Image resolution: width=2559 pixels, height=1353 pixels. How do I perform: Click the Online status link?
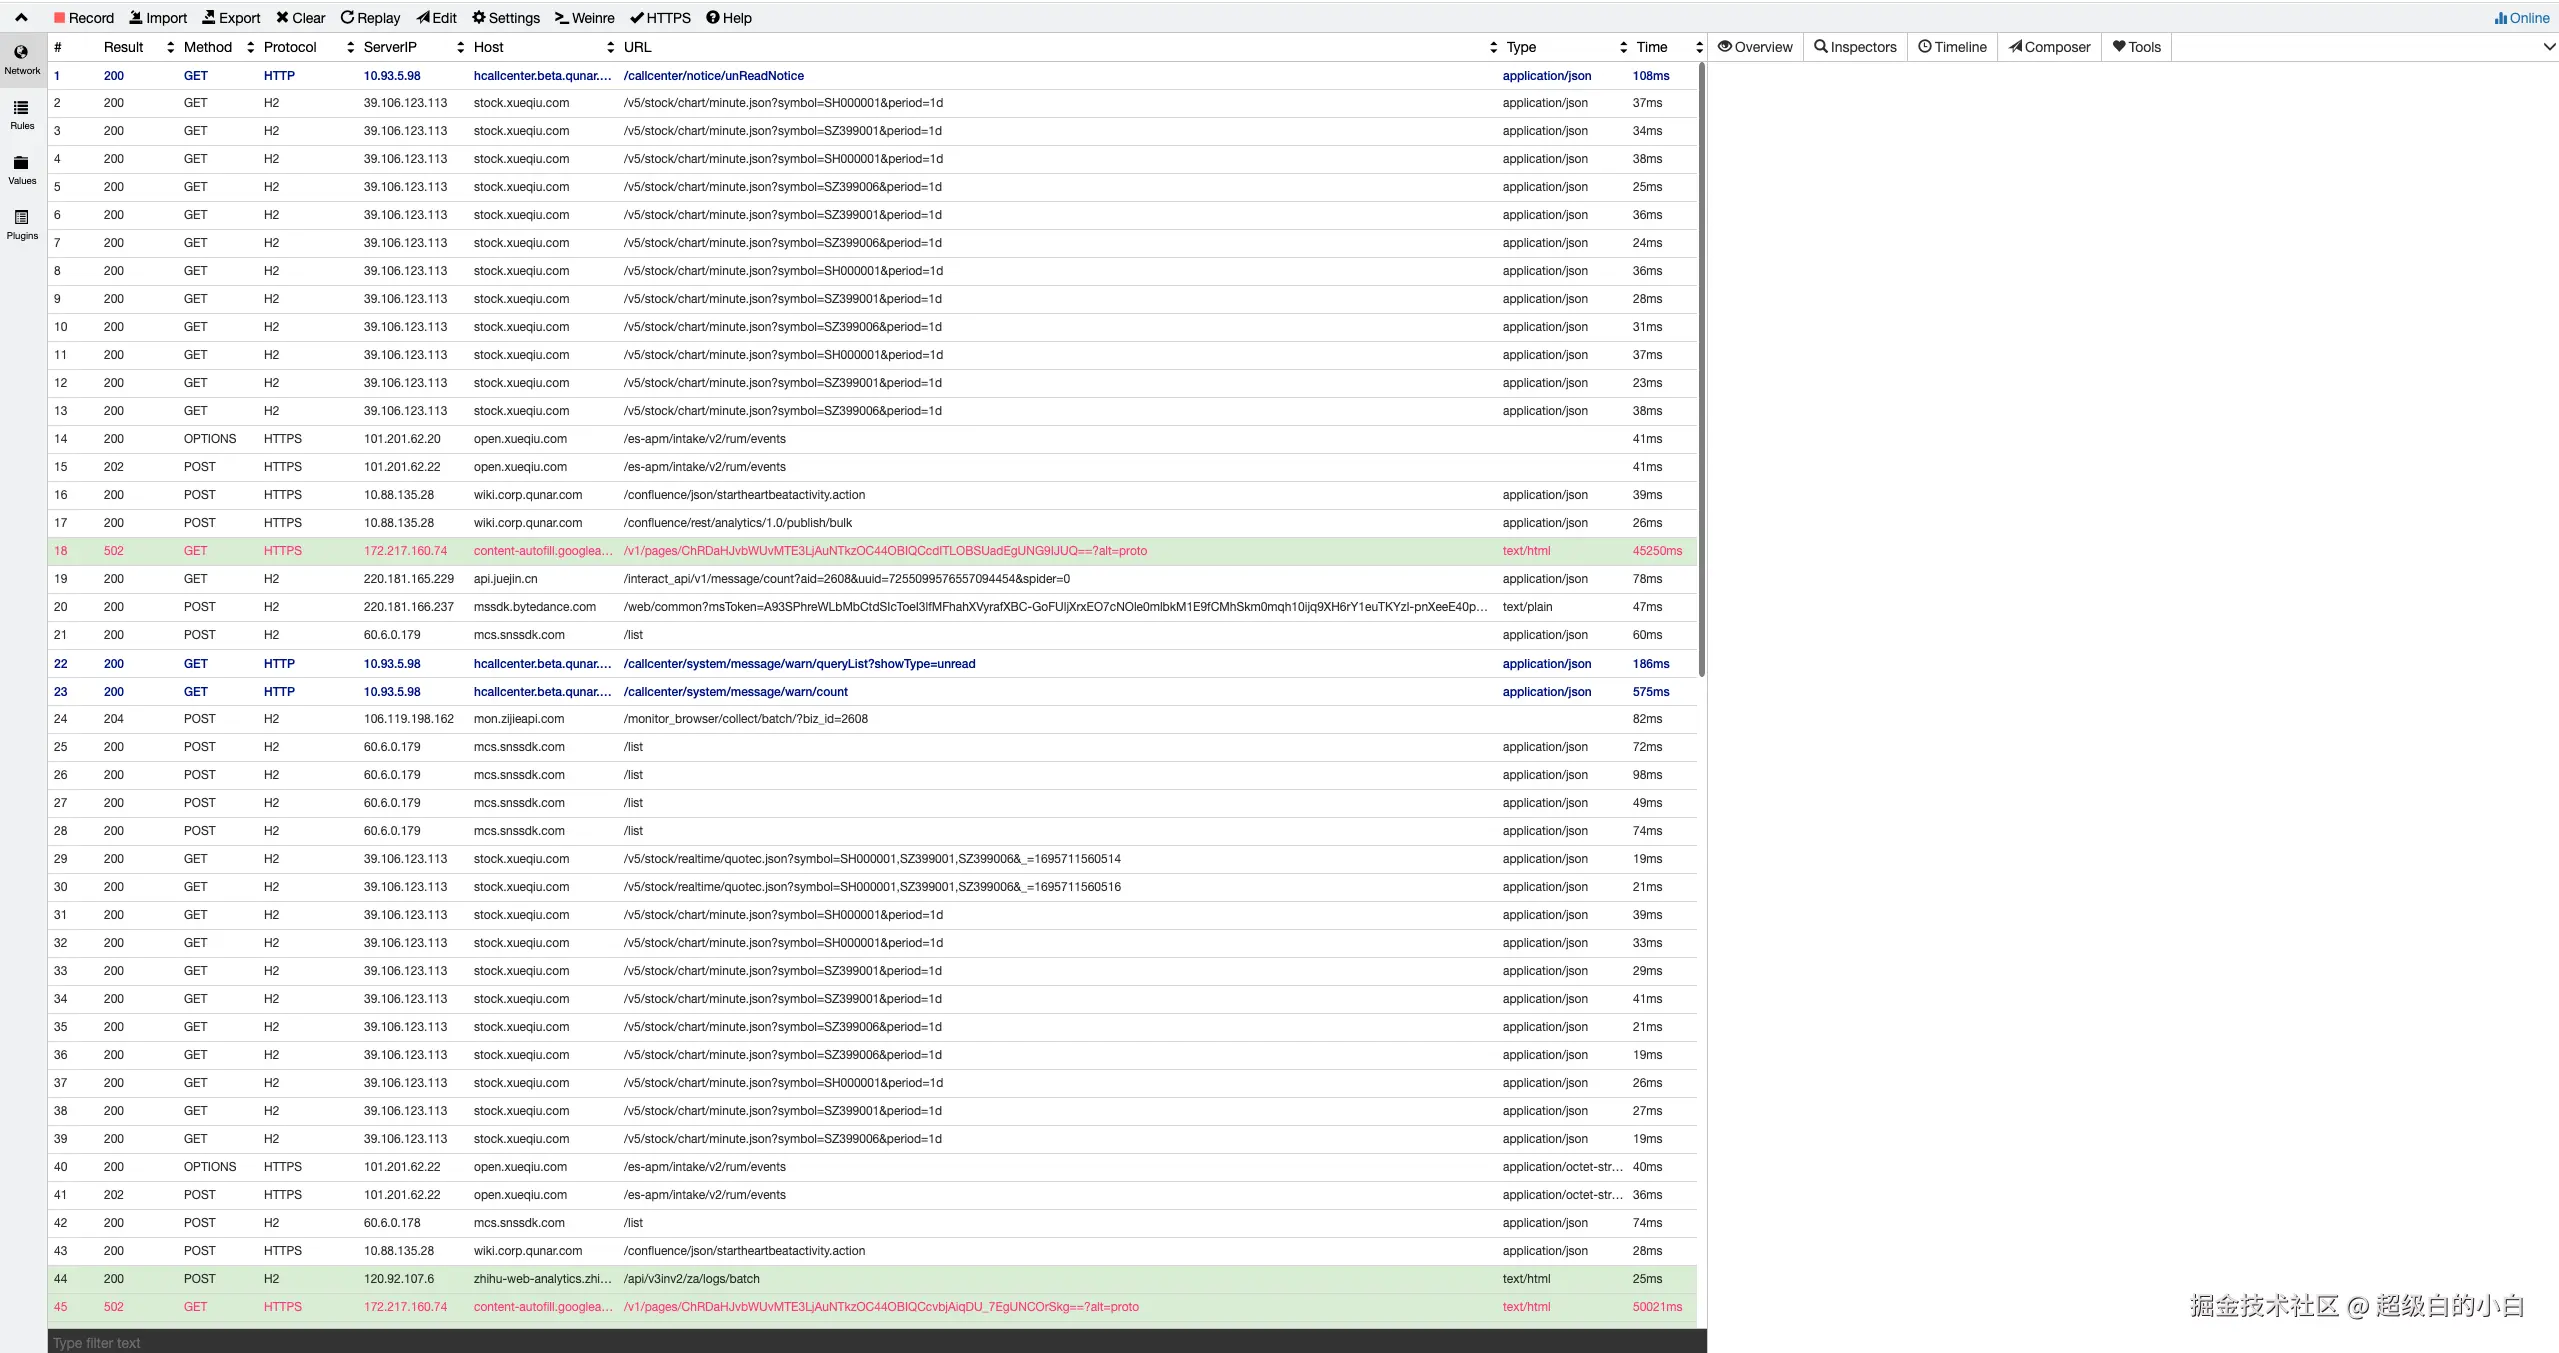(2521, 17)
